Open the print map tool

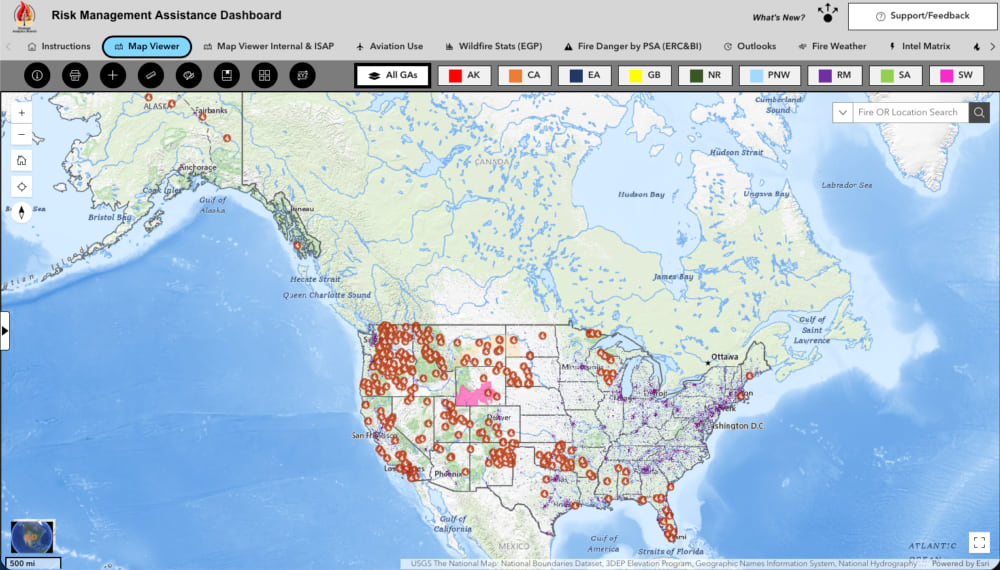tap(75, 75)
